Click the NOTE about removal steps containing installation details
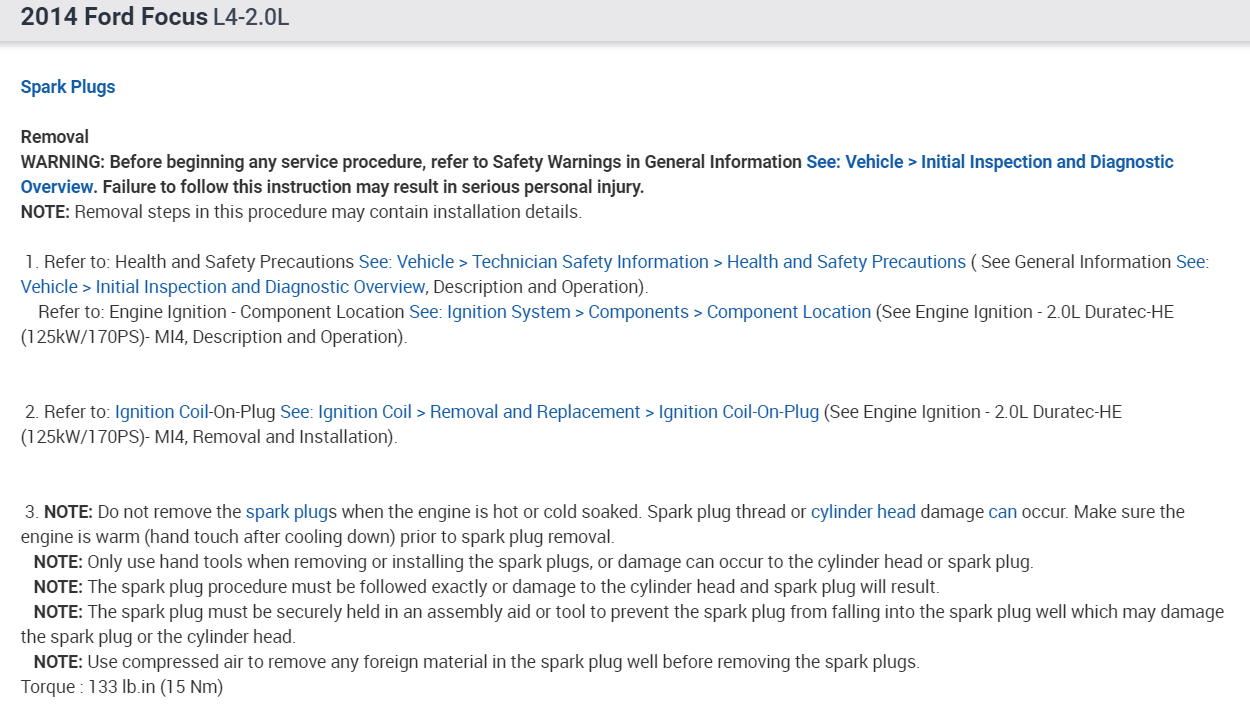This screenshot has width=1250, height=709. (x=301, y=212)
